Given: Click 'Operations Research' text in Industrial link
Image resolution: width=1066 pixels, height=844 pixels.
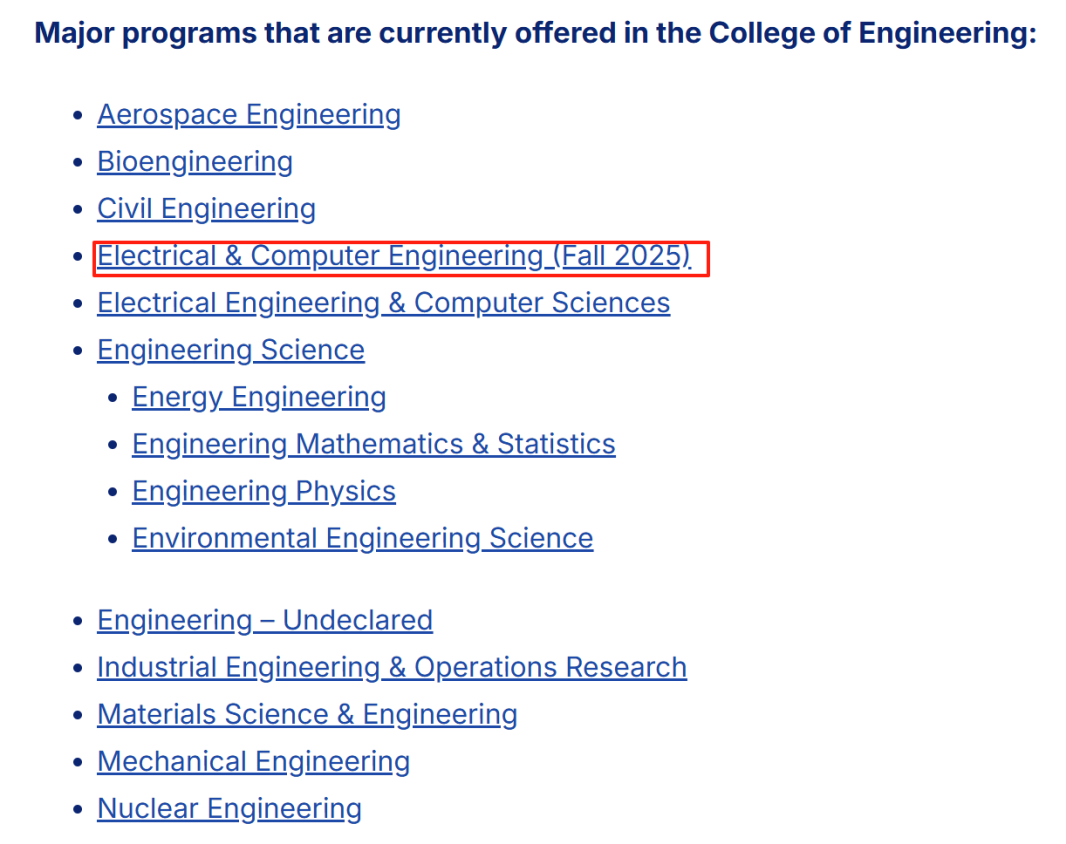Looking at the screenshot, I should tap(551, 667).
